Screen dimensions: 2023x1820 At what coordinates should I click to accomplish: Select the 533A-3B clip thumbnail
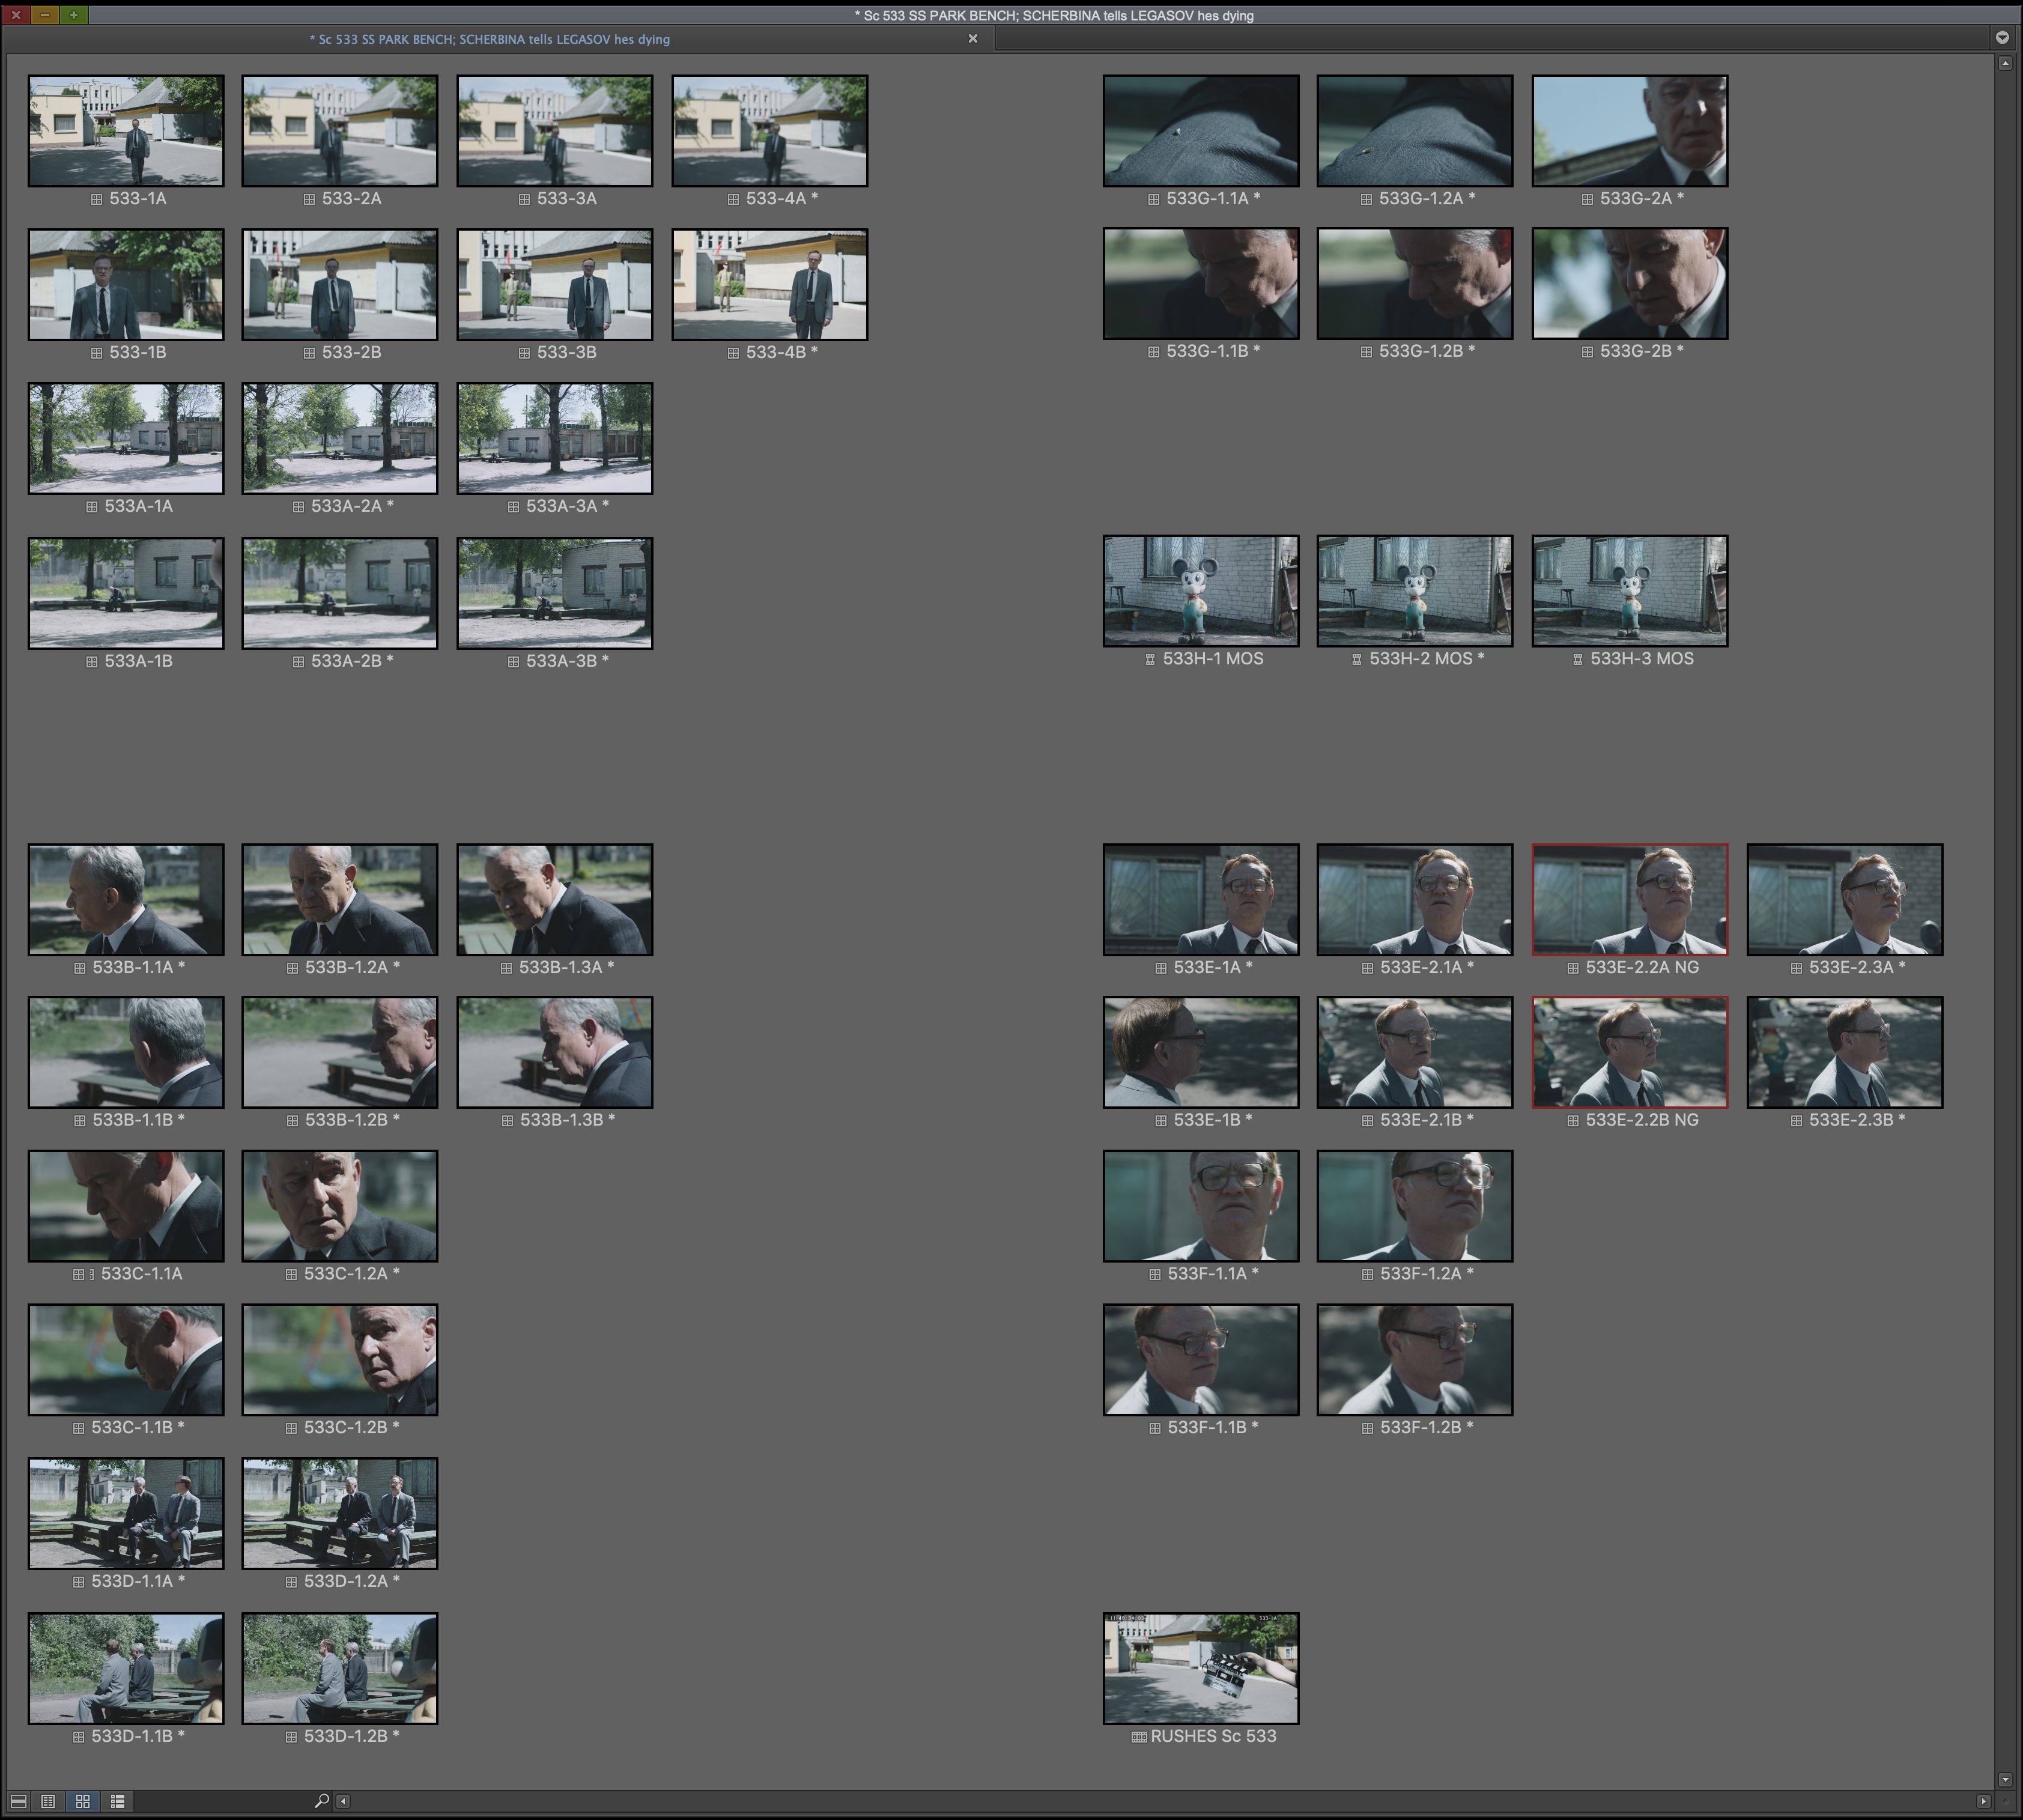pyautogui.click(x=555, y=594)
